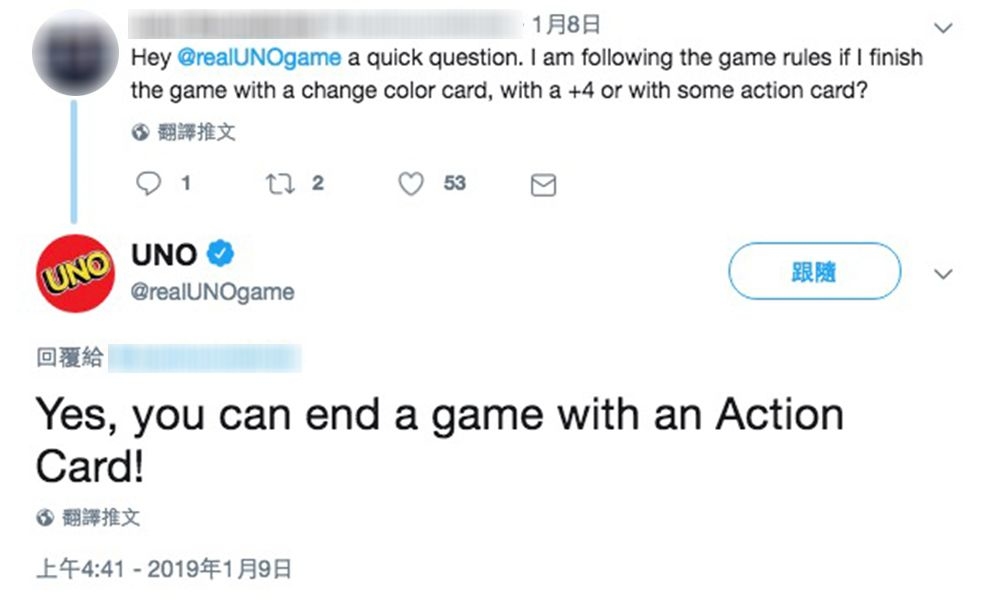
Task: Click the translate globe icon on UNO's reply
Action: point(45,516)
